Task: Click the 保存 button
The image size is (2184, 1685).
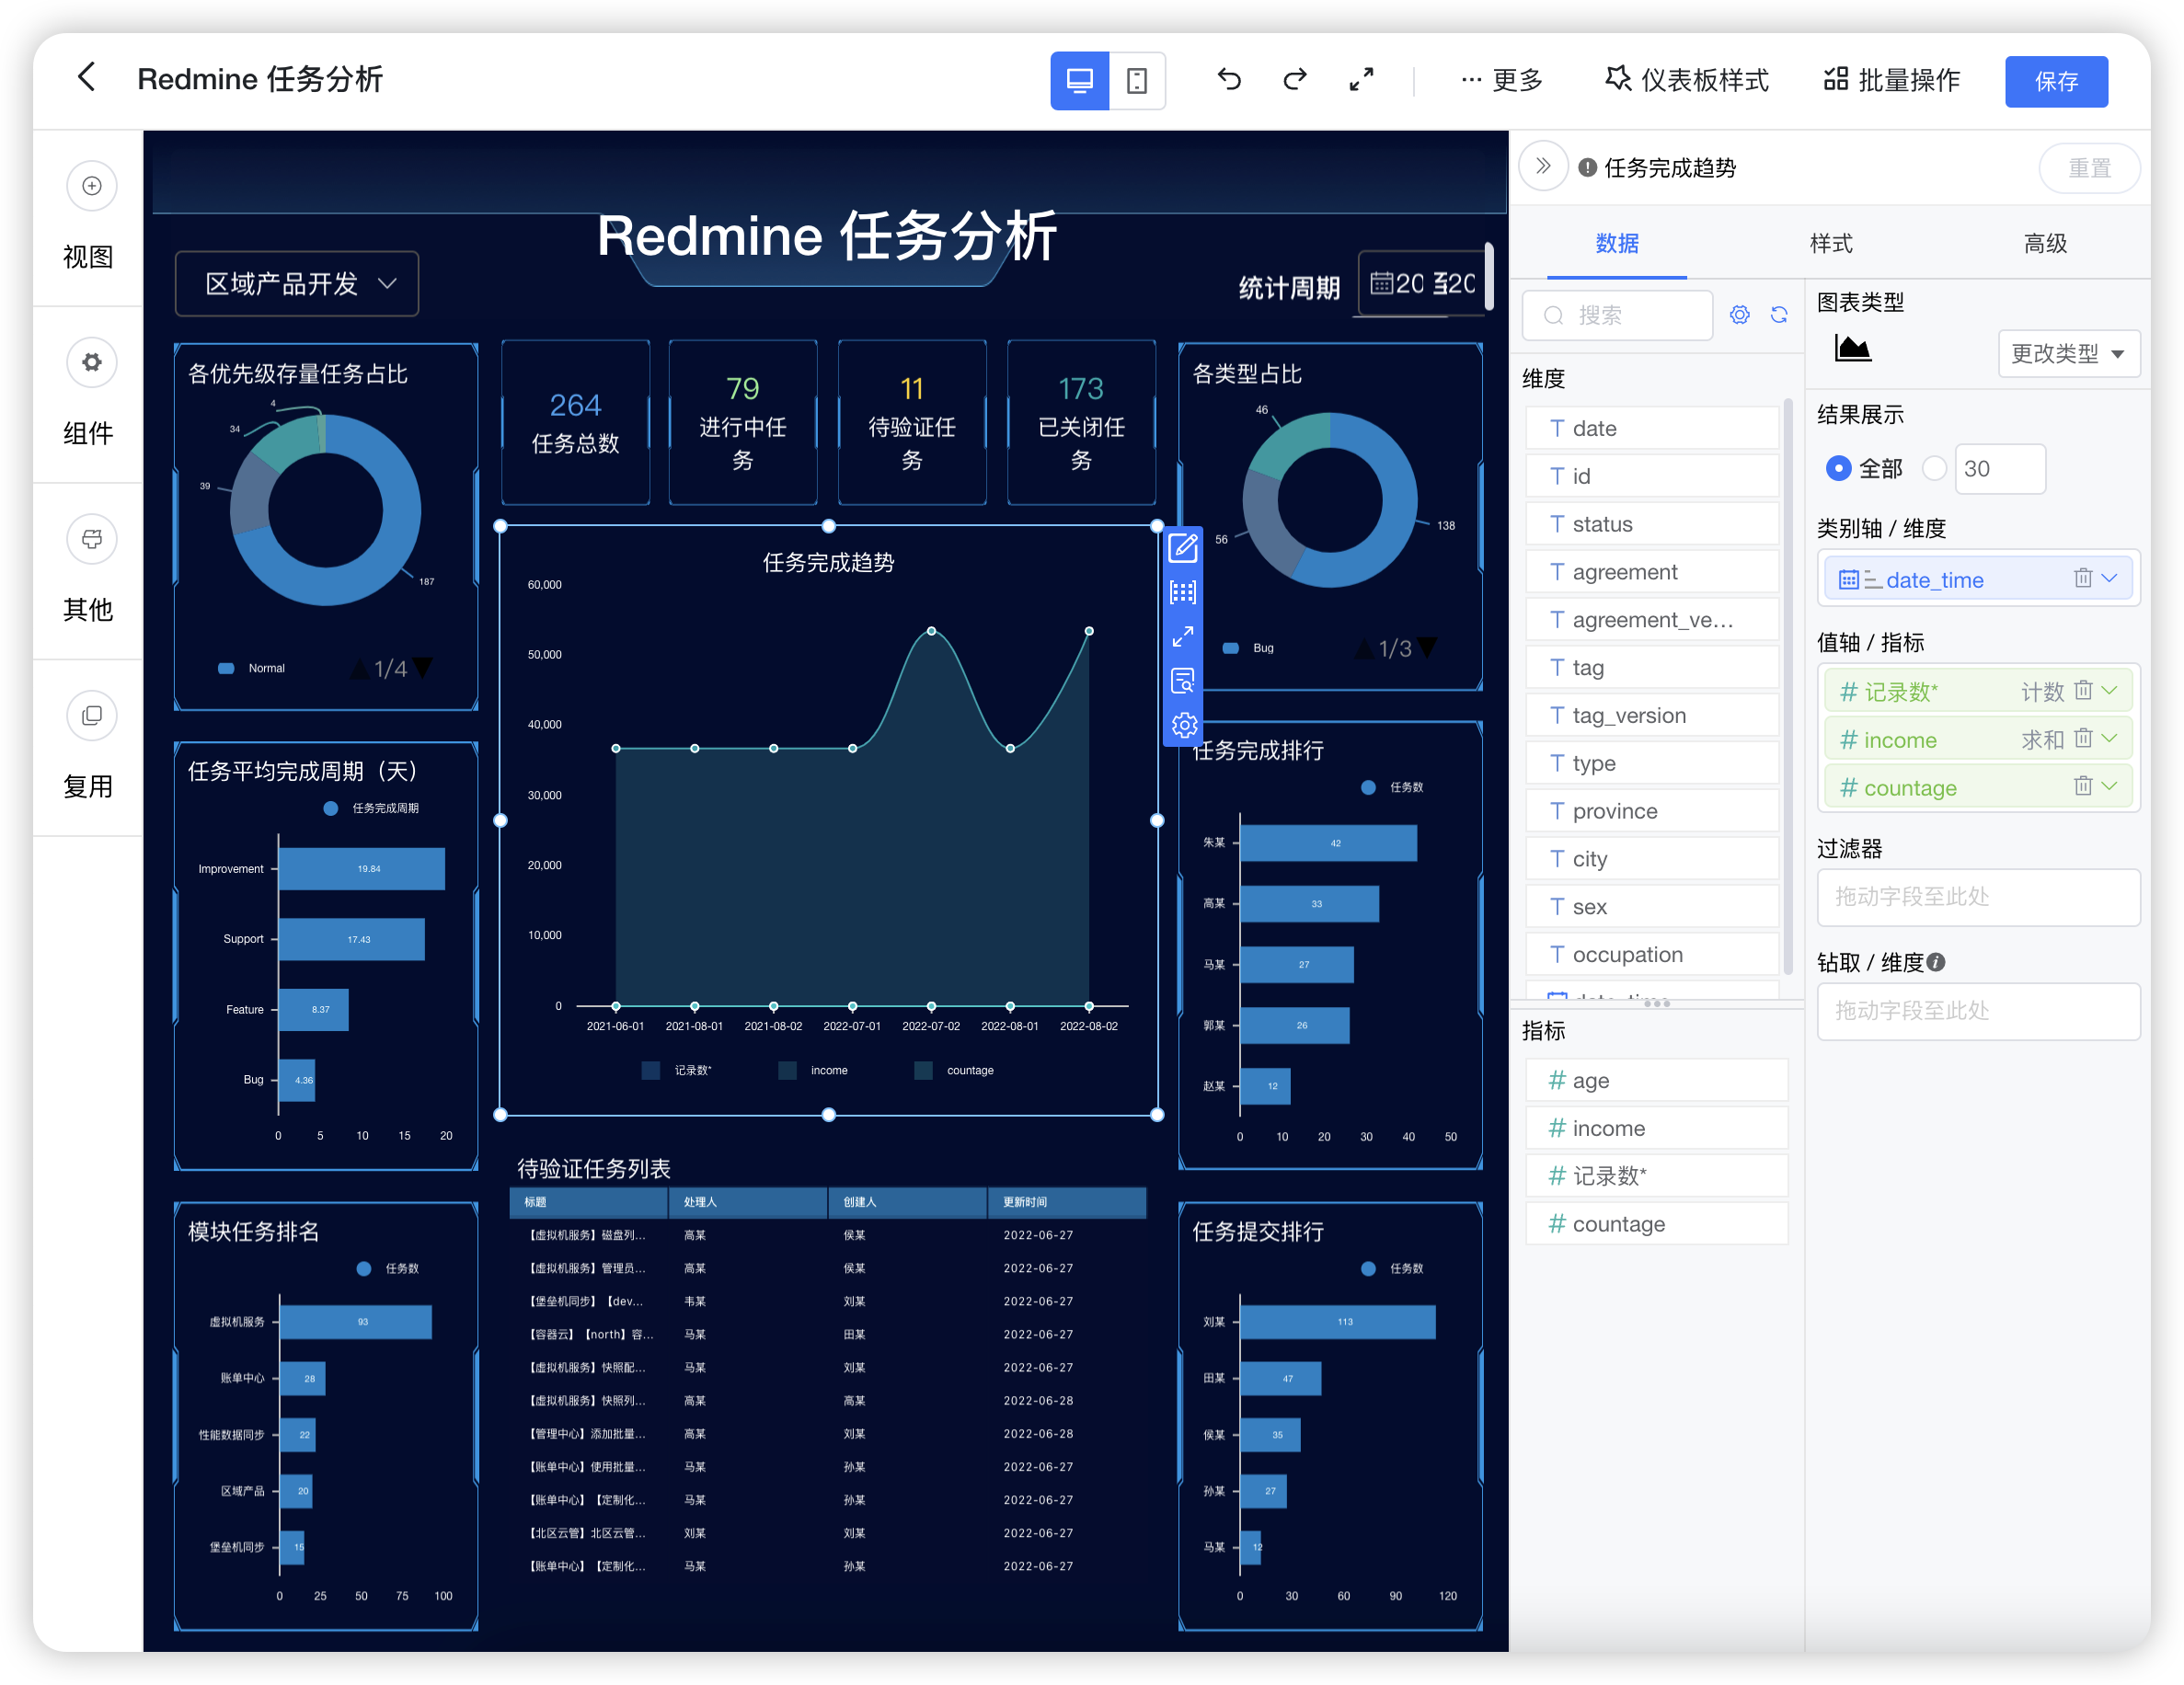Action: coord(2056,81)
